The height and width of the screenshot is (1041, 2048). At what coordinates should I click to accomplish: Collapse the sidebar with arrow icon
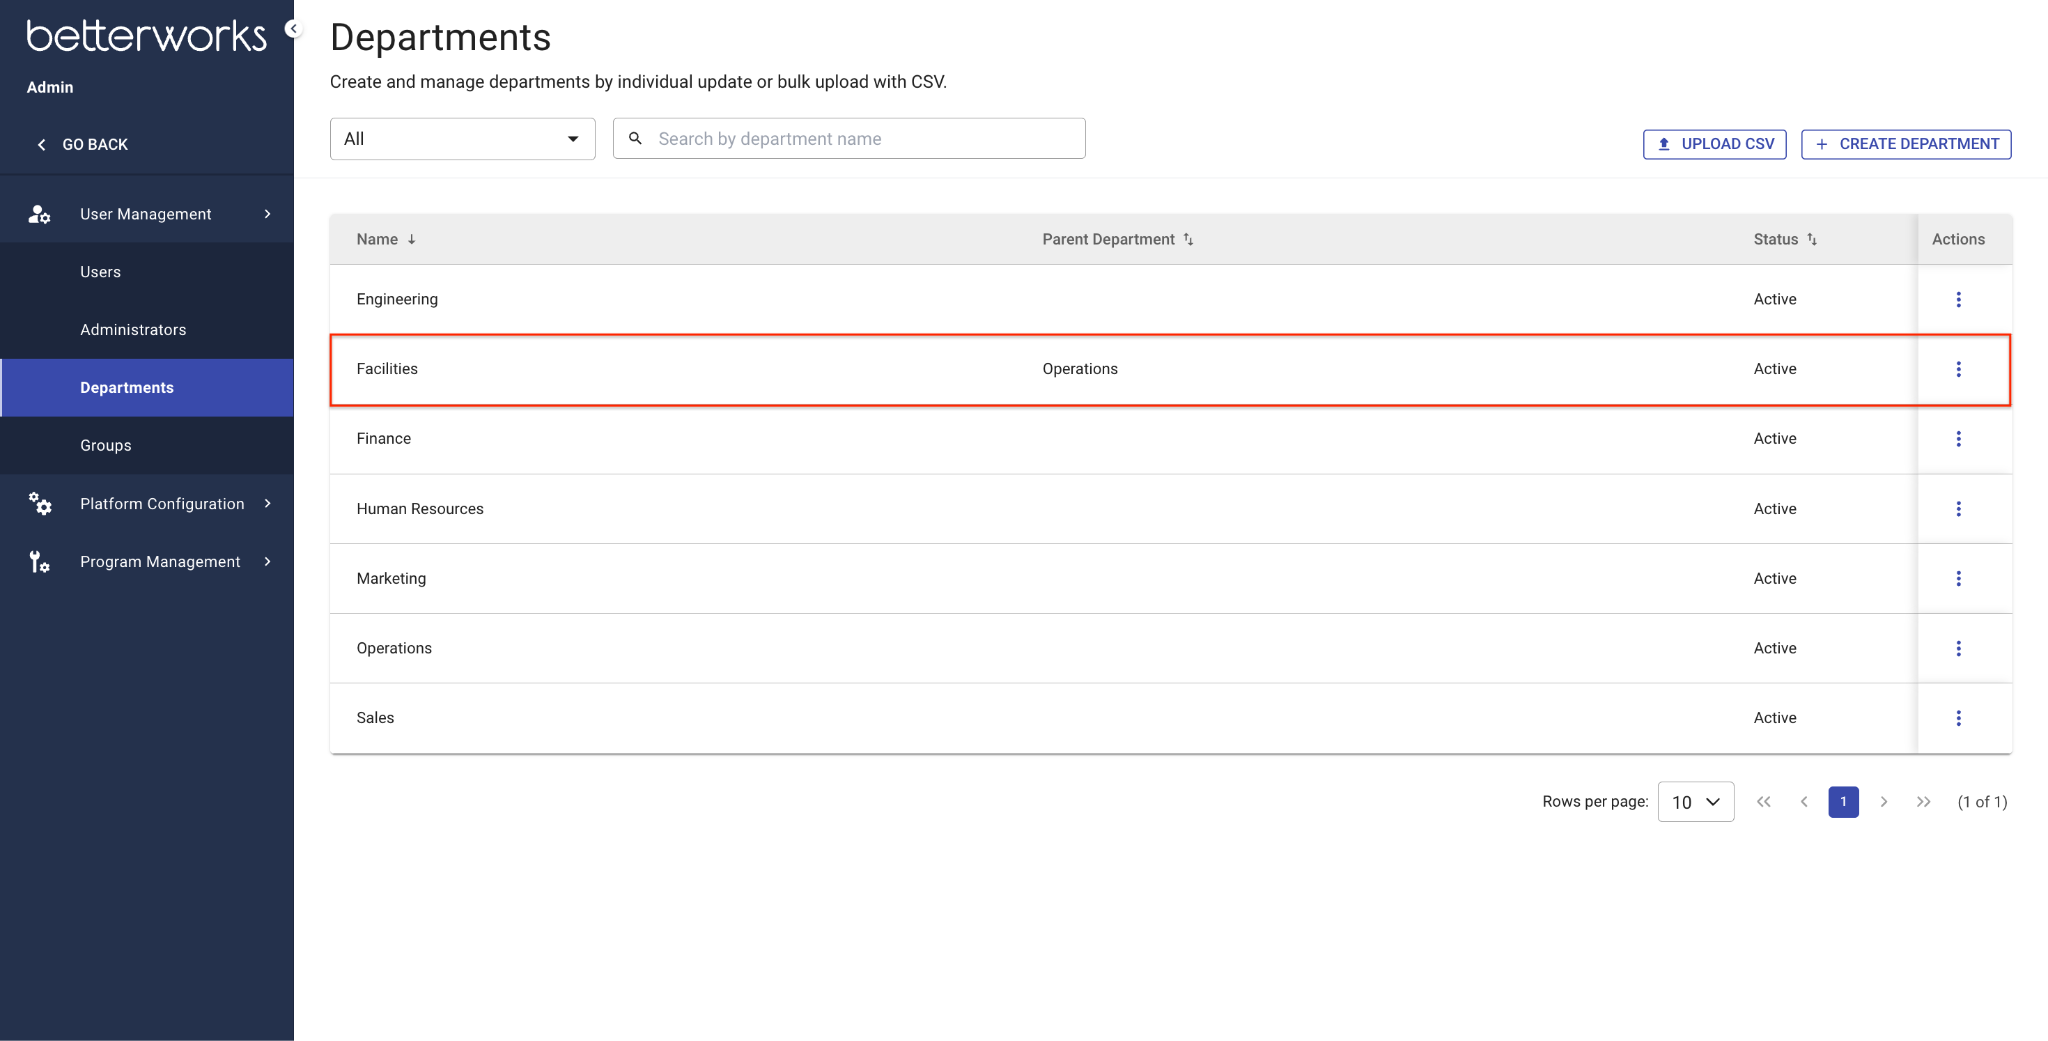[293, 28]
